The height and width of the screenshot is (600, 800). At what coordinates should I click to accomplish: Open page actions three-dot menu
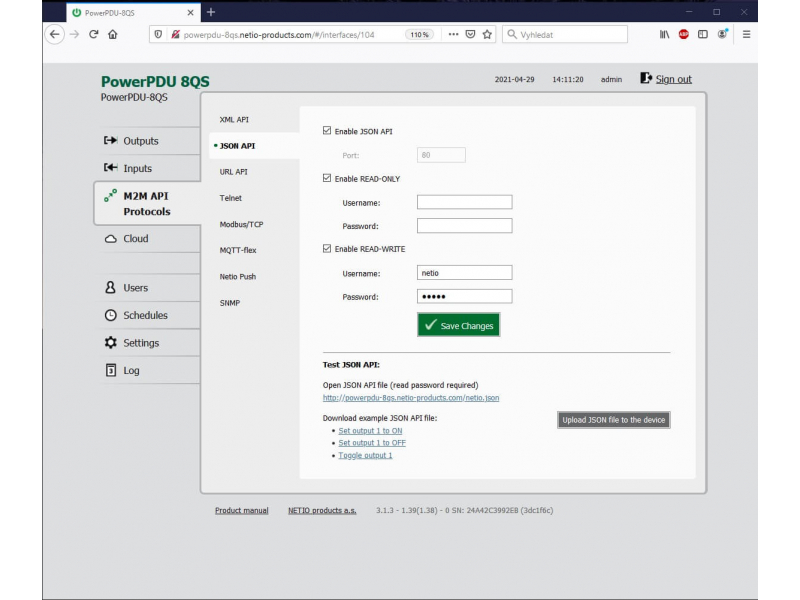pos(453,34)
